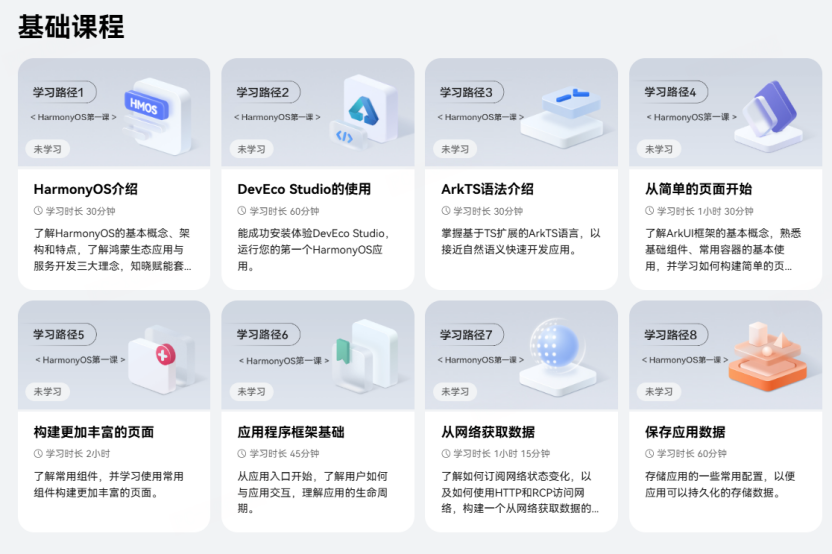Click clock icon beside 学习时长 1小时 30分钟
The image size is (832, 554).
pyautogui.click(x=649, y=211)
